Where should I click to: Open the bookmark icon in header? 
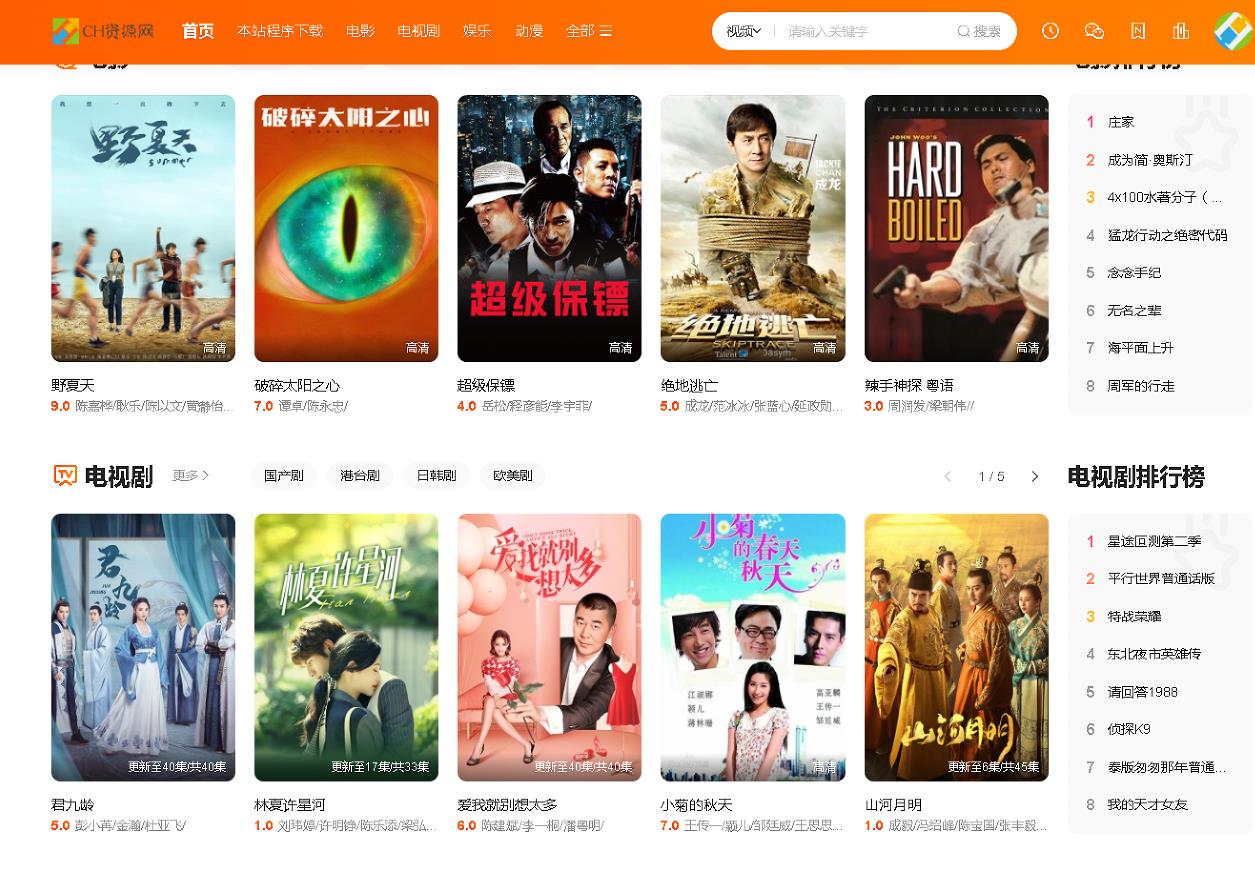click(1138, 31)
